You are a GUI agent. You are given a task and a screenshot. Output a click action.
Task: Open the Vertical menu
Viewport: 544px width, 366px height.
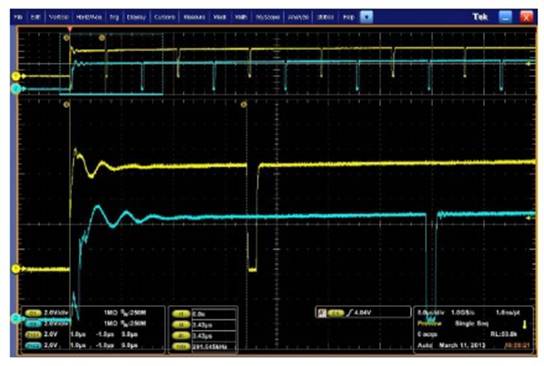[59, 17]
